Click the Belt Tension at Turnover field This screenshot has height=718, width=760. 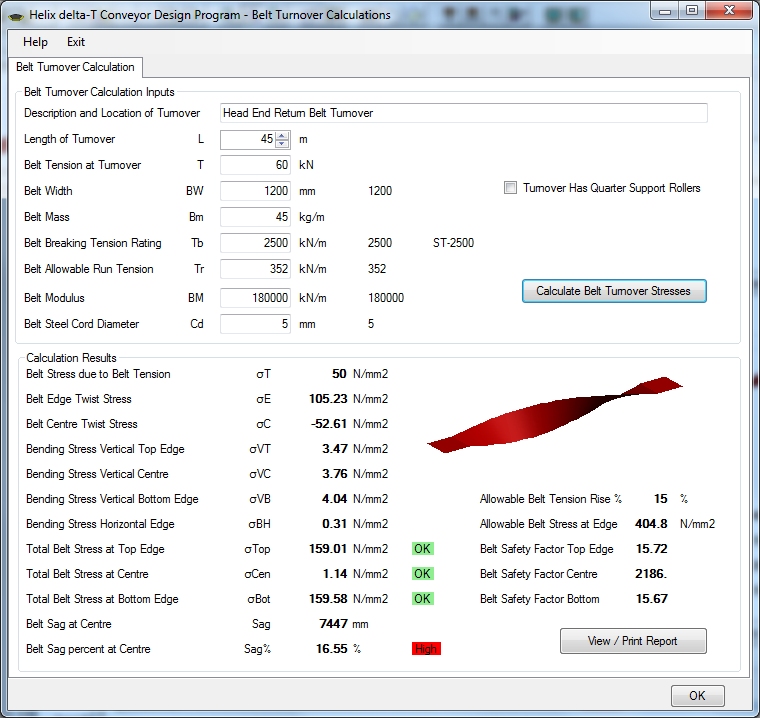[255, 165]
